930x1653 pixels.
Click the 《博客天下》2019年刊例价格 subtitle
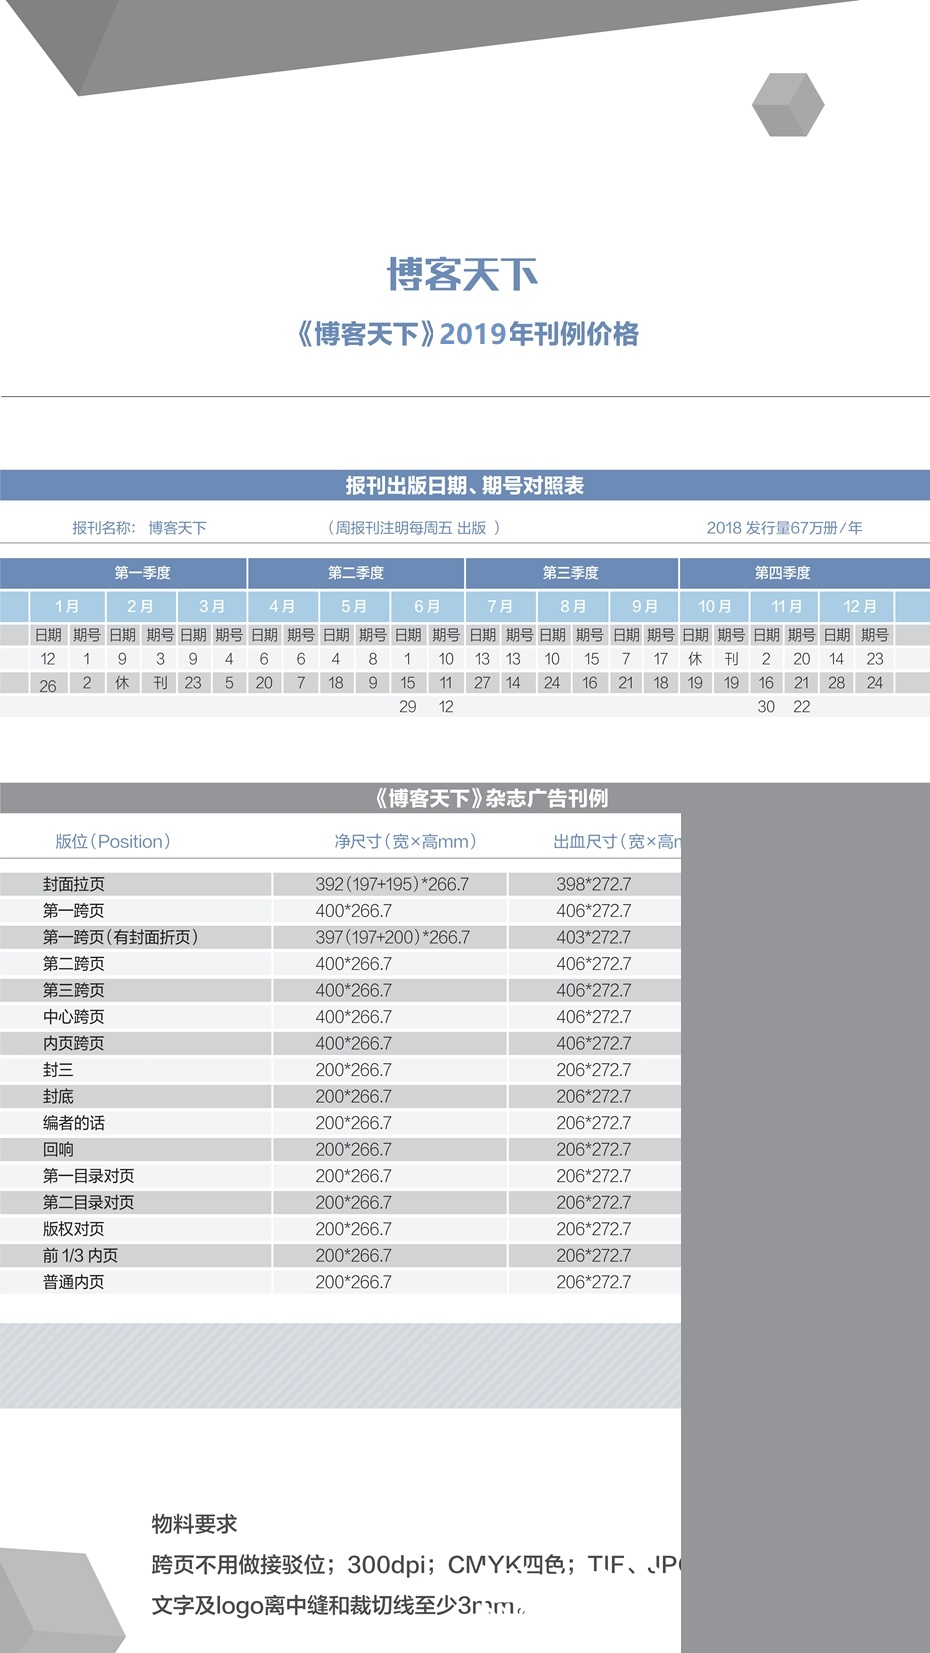coord(467,334)
